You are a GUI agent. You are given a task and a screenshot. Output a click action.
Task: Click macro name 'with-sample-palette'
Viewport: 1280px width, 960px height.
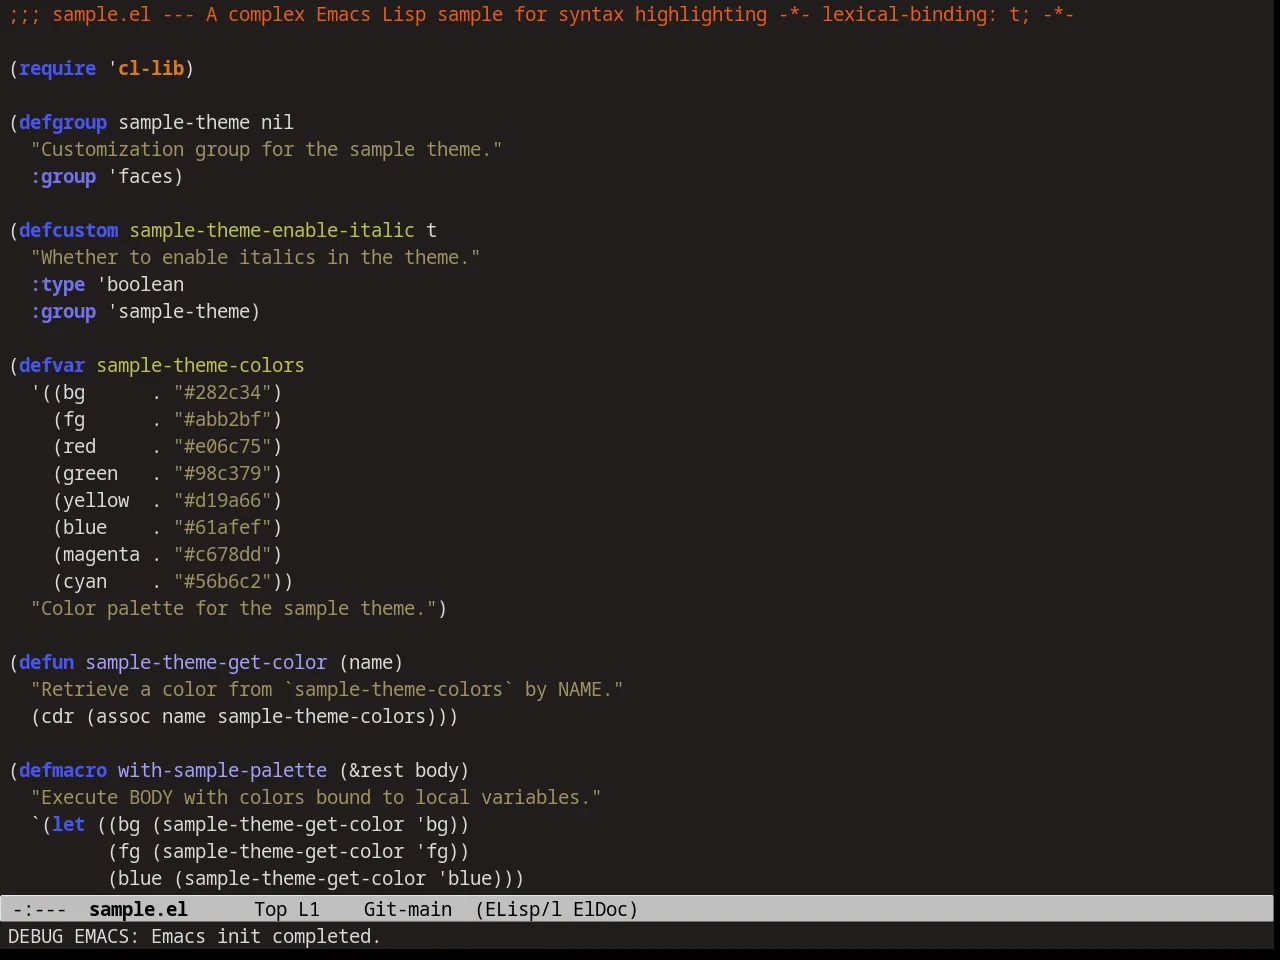click(x=222, y=770)
